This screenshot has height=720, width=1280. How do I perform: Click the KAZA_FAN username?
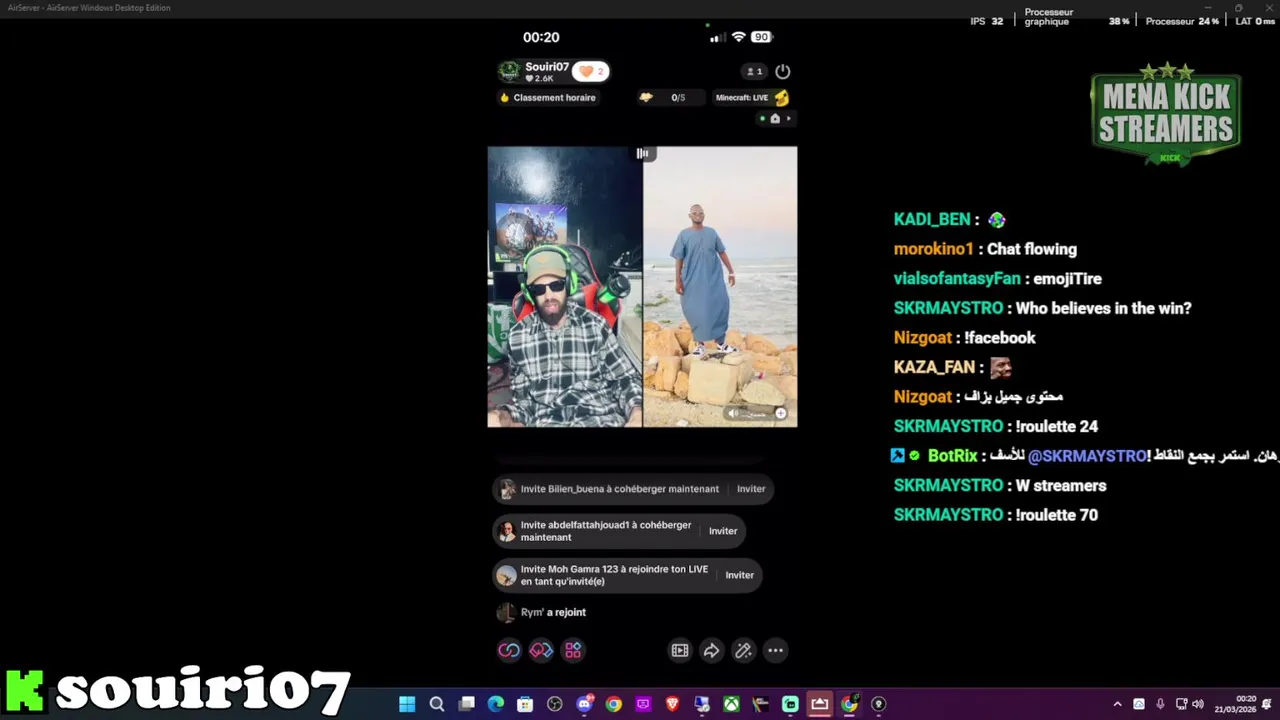(934, 367)
